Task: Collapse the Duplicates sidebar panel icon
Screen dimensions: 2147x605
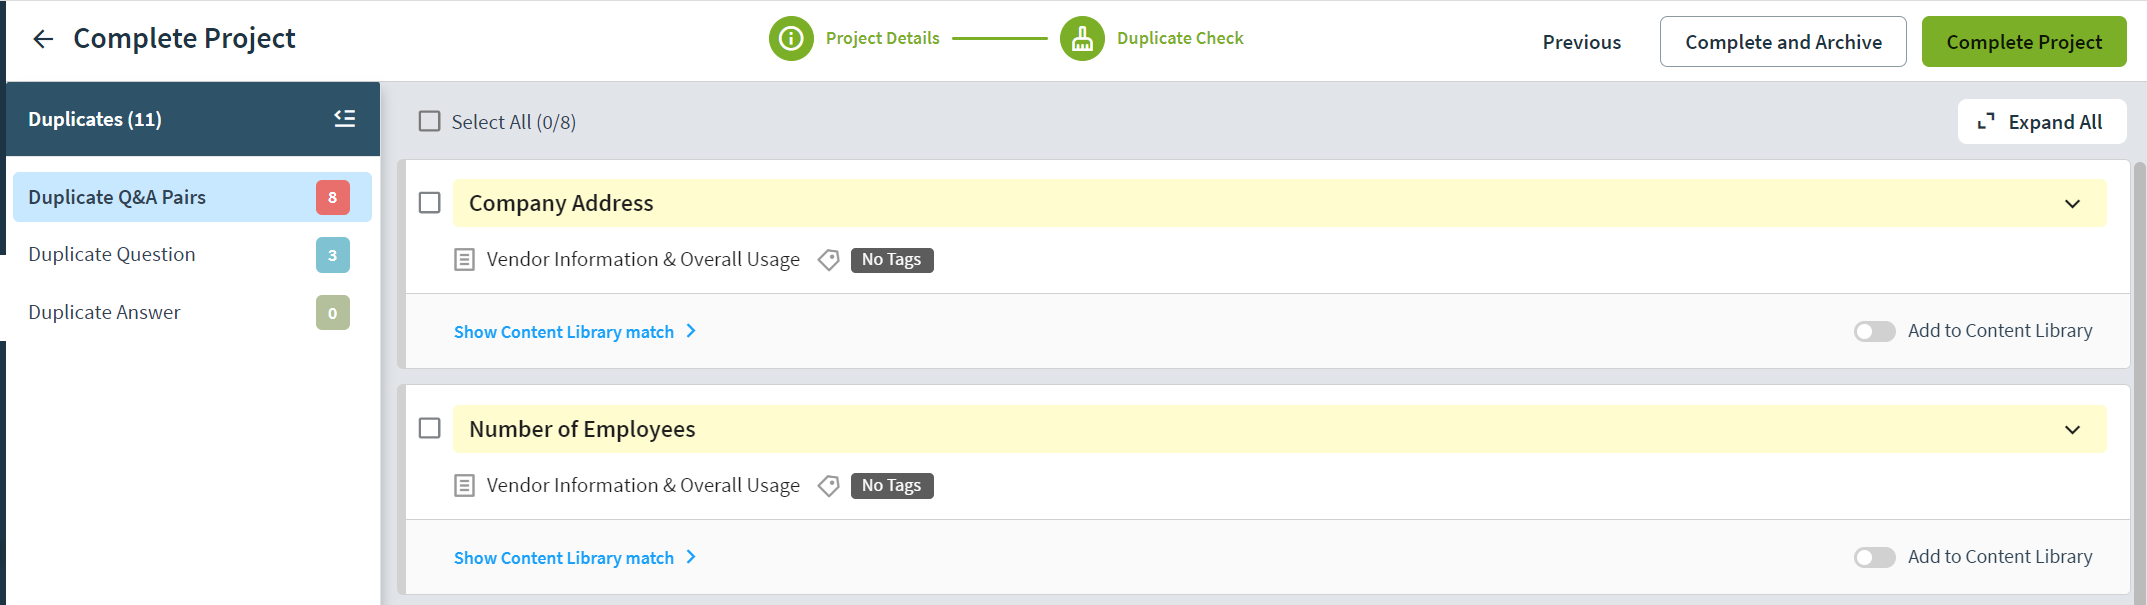Action: coord(344,119)
